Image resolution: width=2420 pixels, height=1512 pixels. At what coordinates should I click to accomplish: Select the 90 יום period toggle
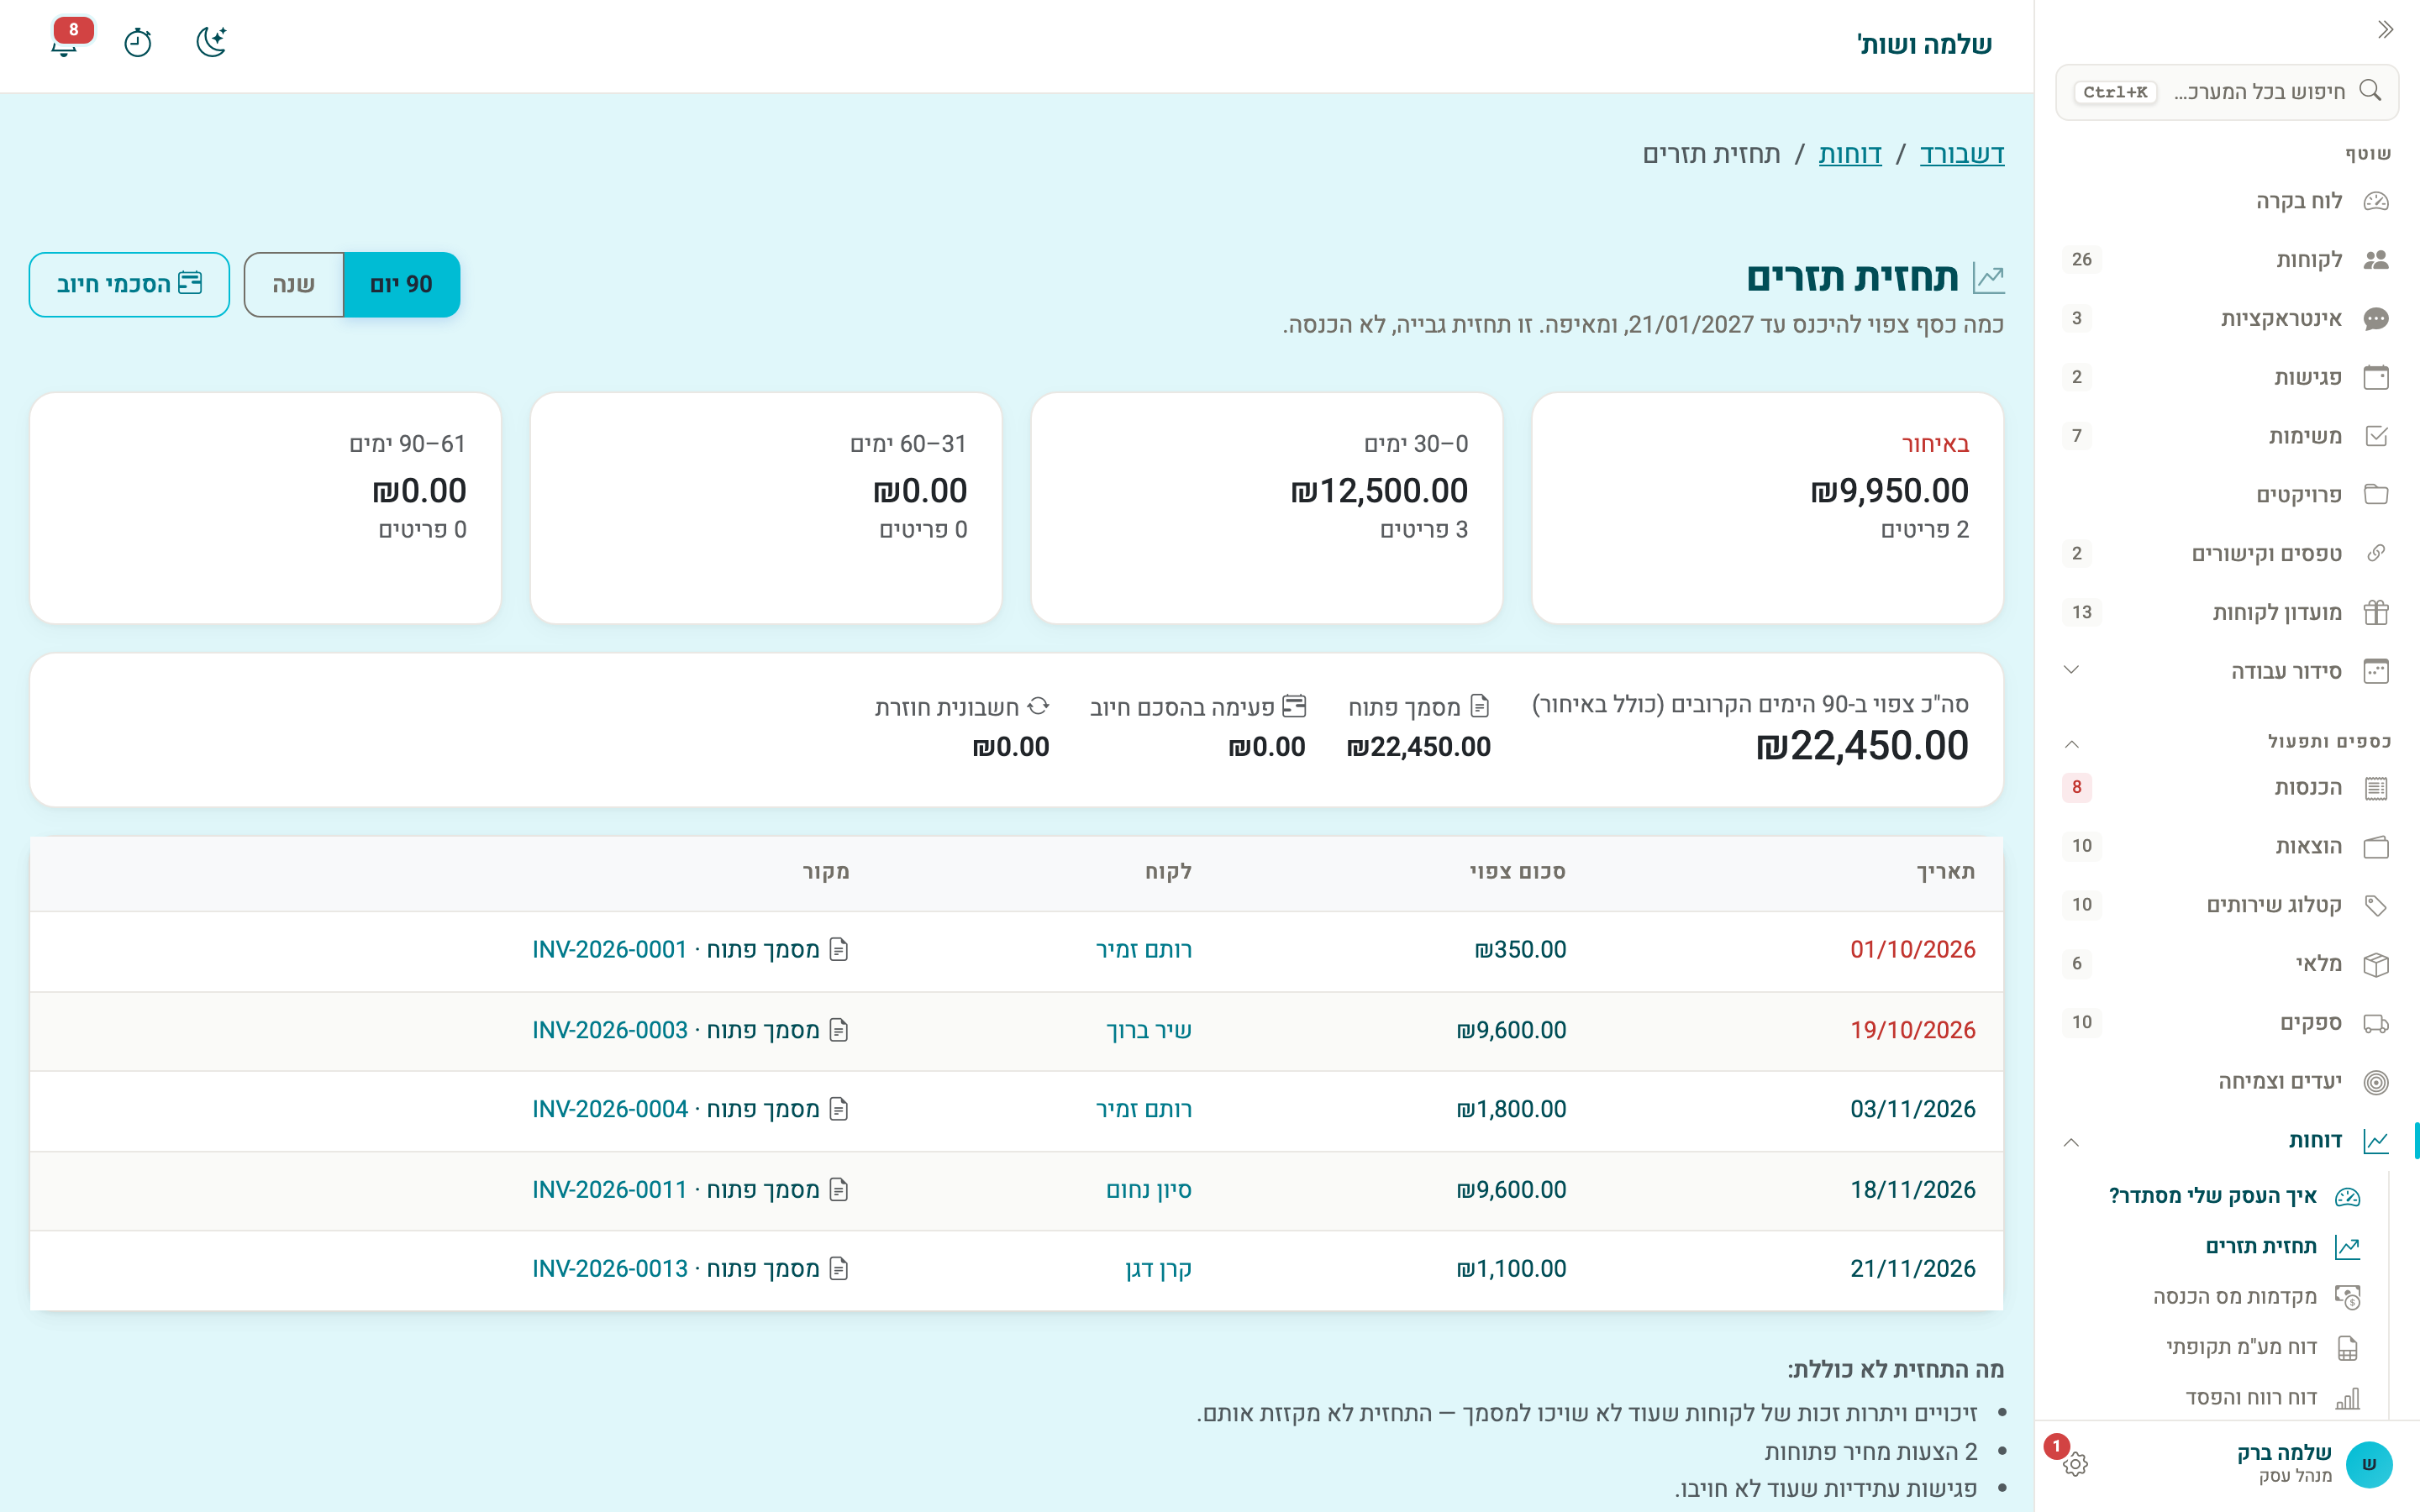point(402,285)
